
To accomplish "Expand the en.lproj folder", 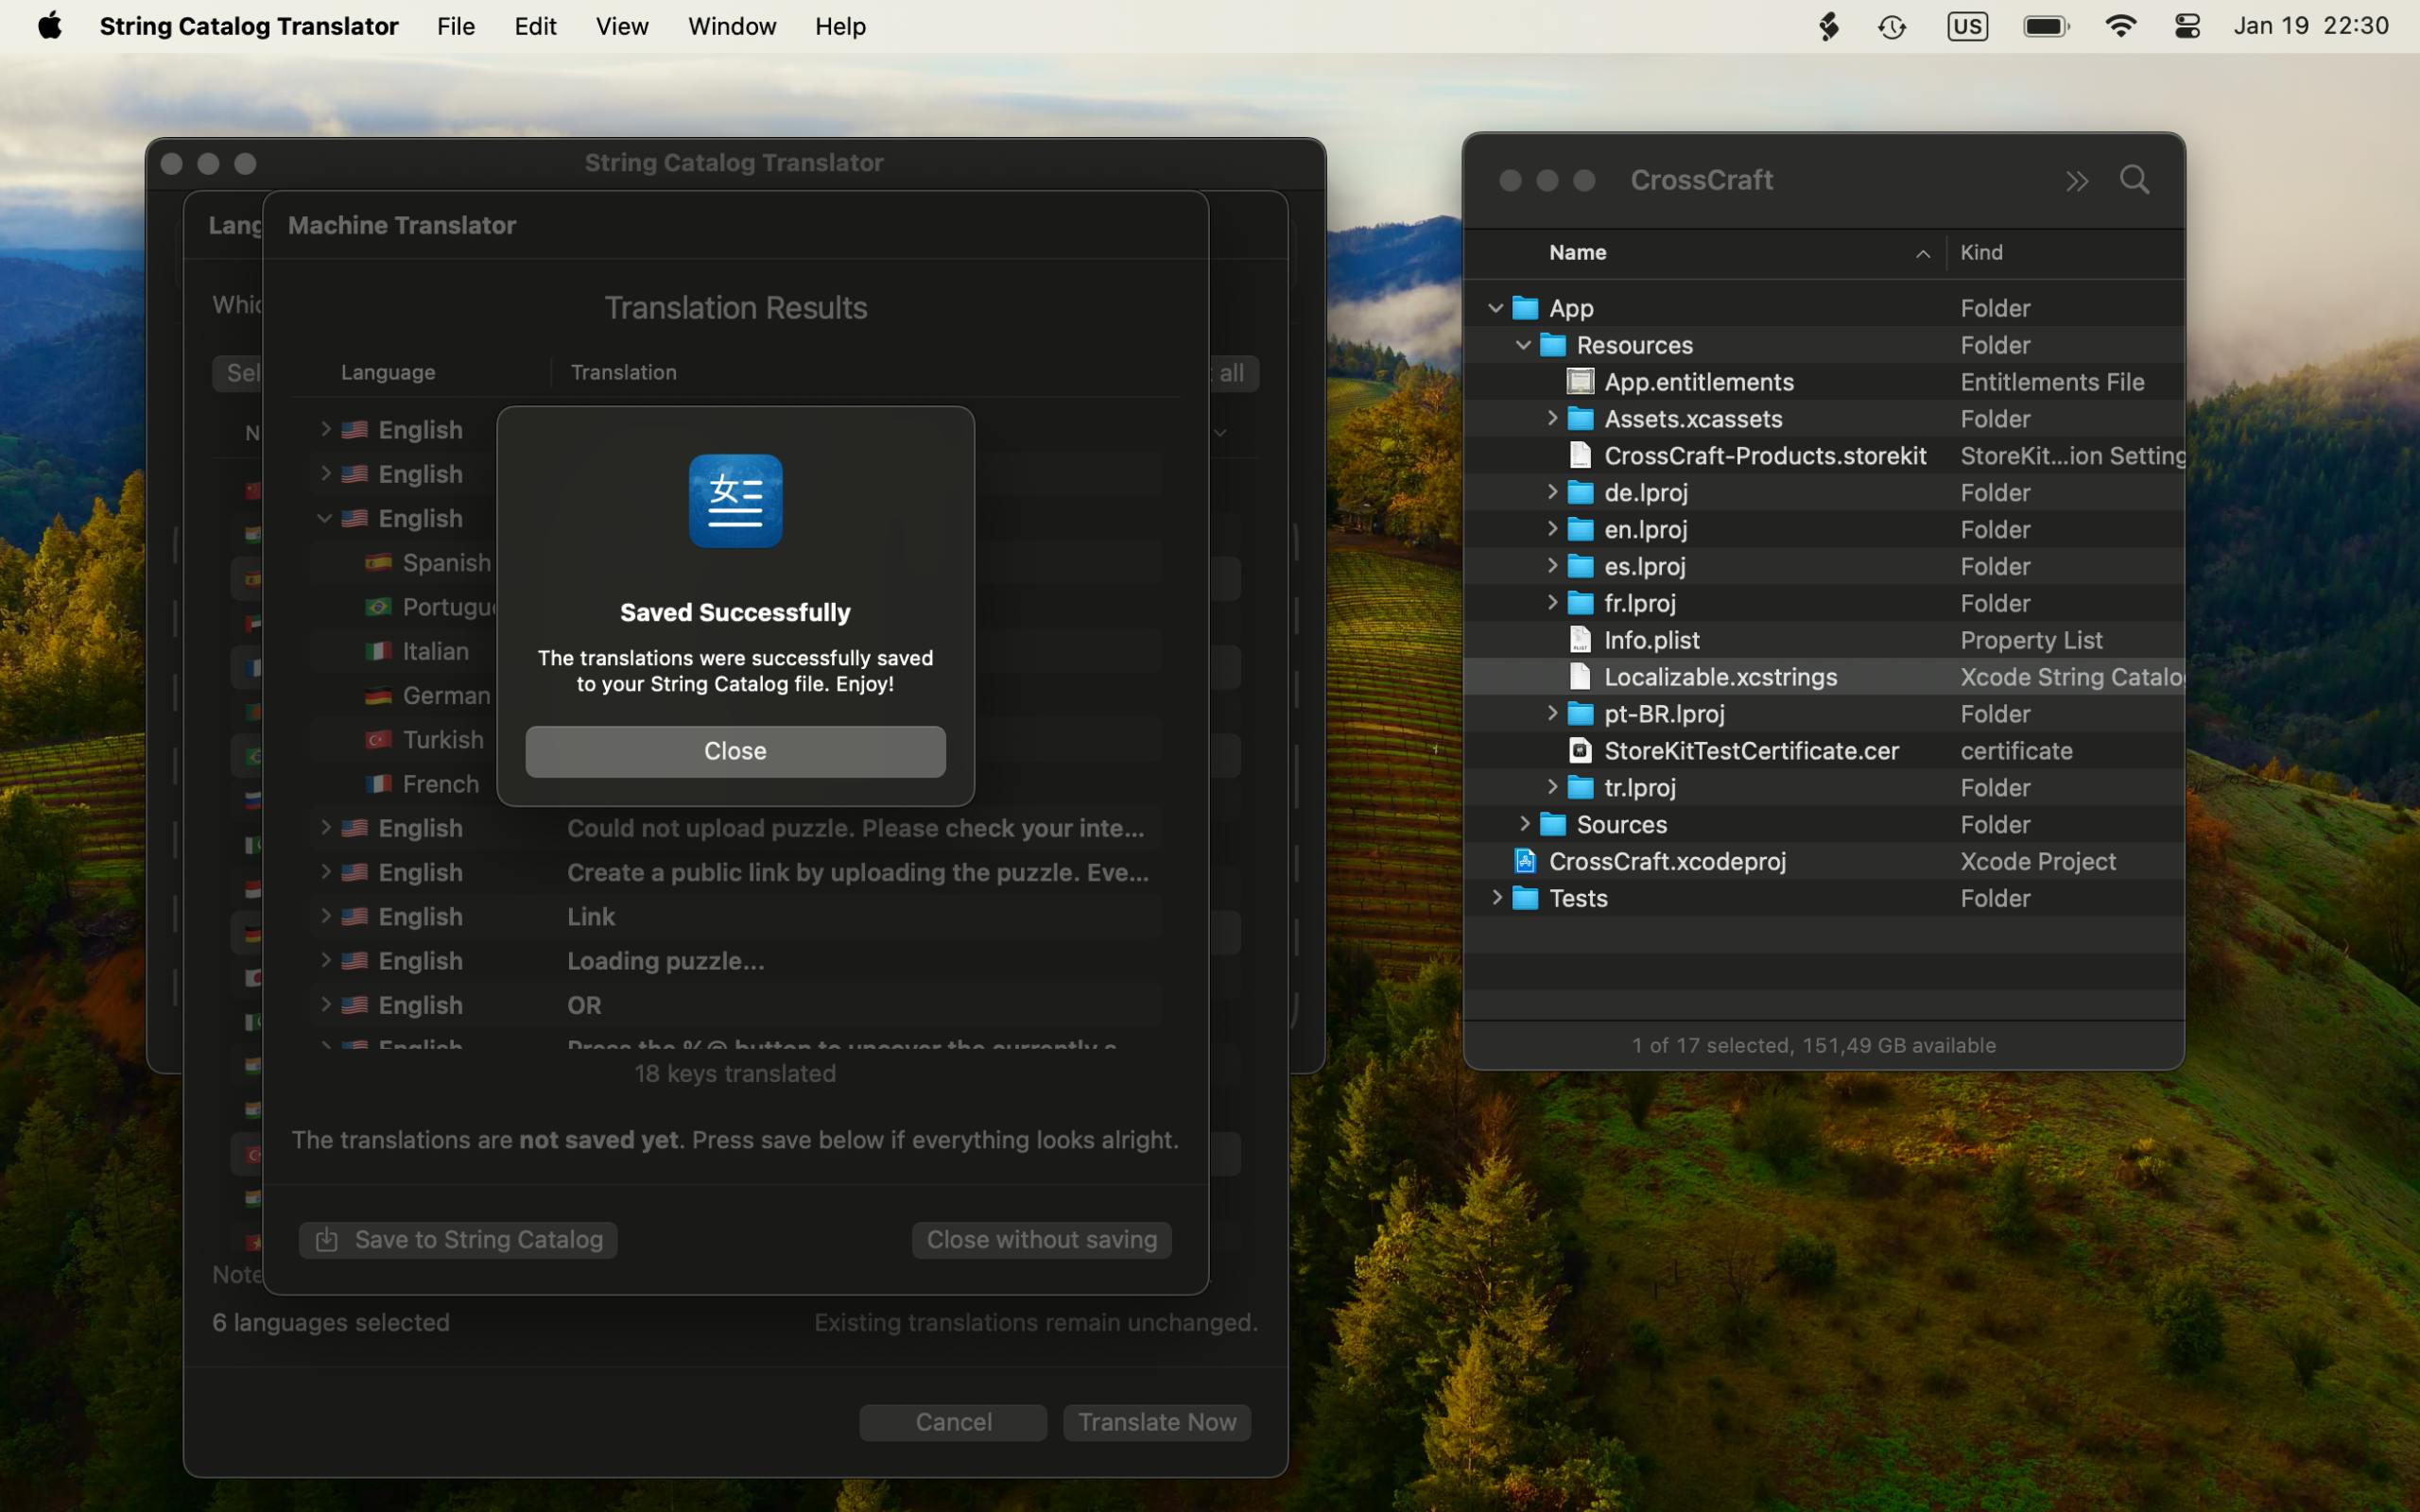I will click(x=1551, y=529).
